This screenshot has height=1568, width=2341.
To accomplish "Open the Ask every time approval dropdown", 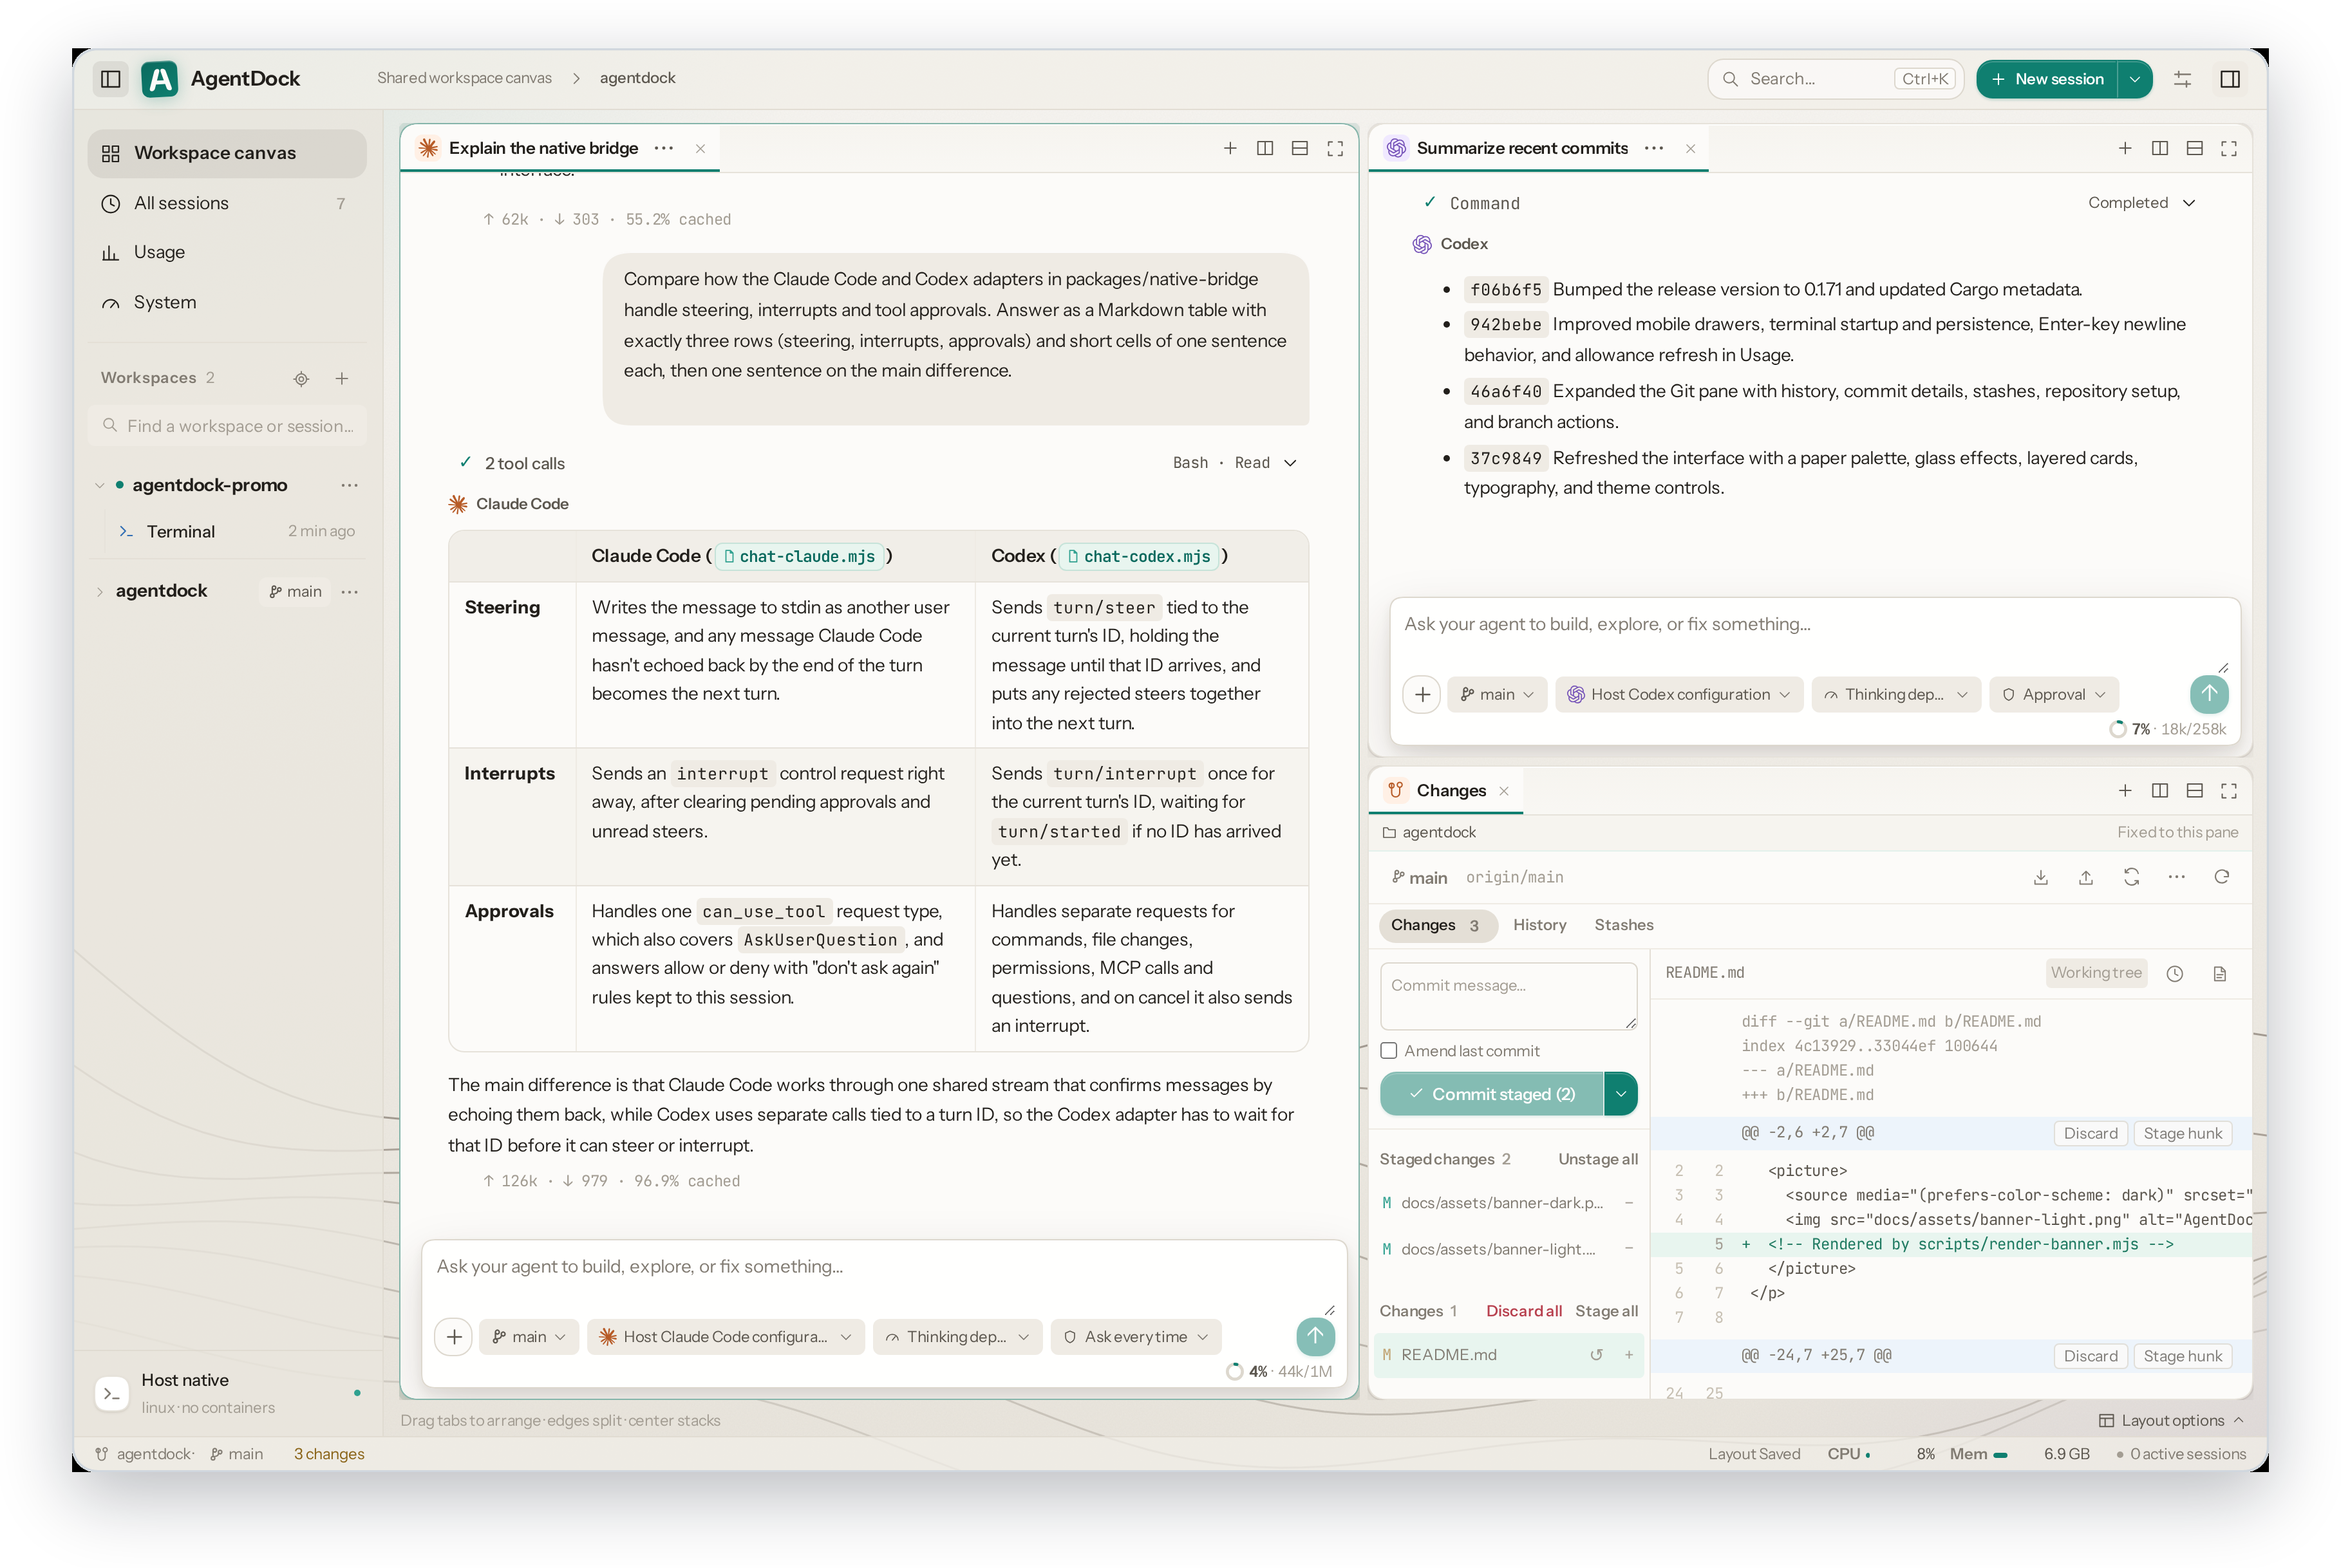I will click(1135, 1336).
